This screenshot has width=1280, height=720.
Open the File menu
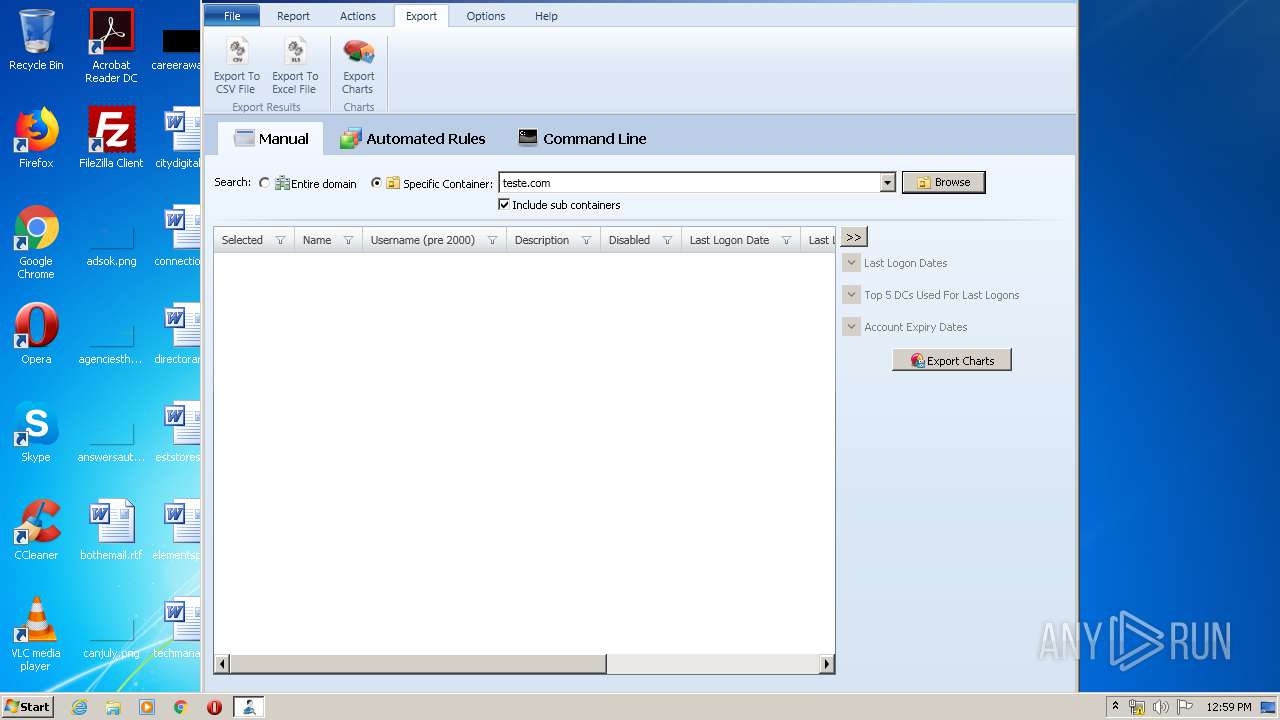point(232,16)
